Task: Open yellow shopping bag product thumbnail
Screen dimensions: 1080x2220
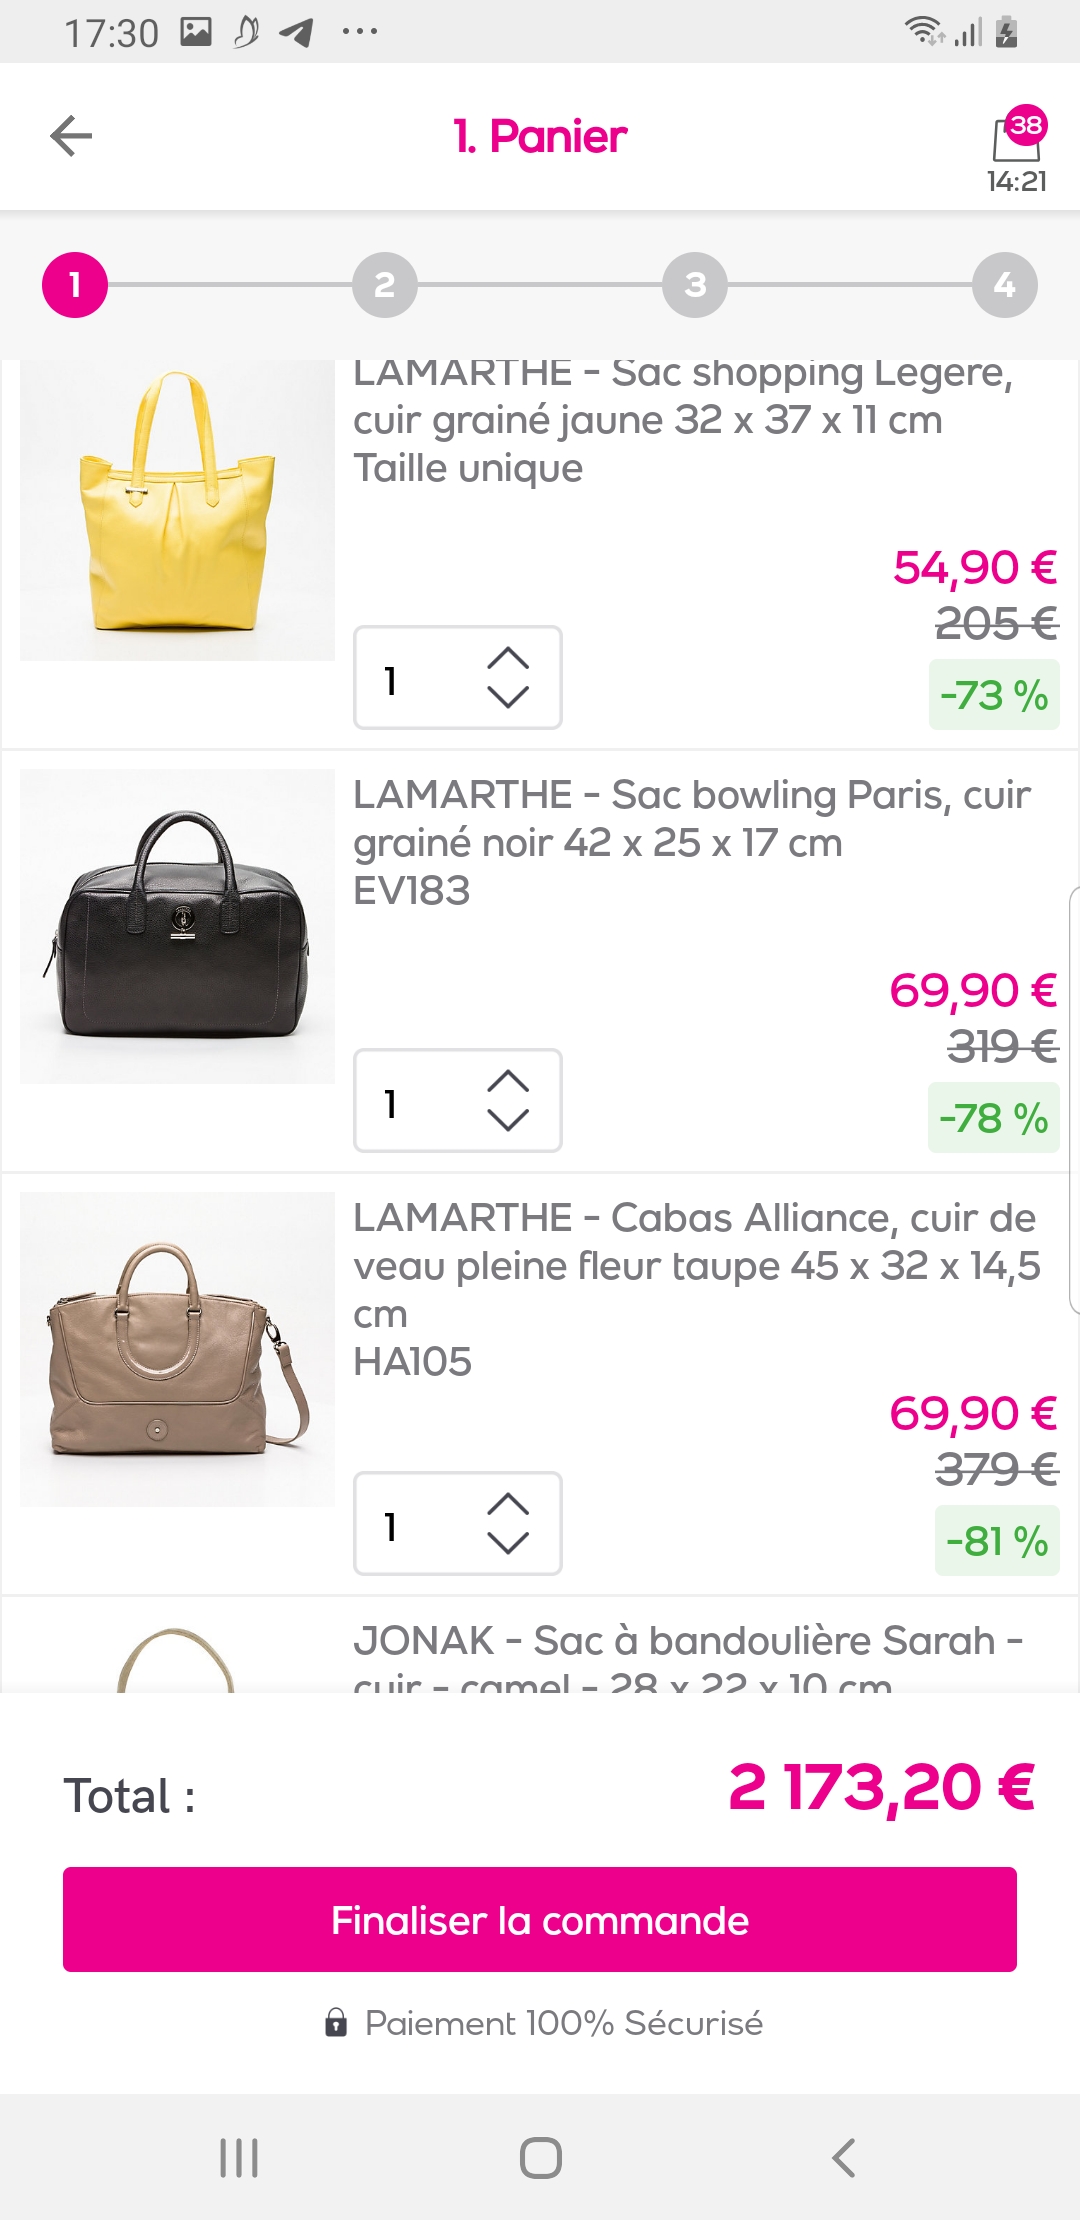Action: [x=177, y=510]
